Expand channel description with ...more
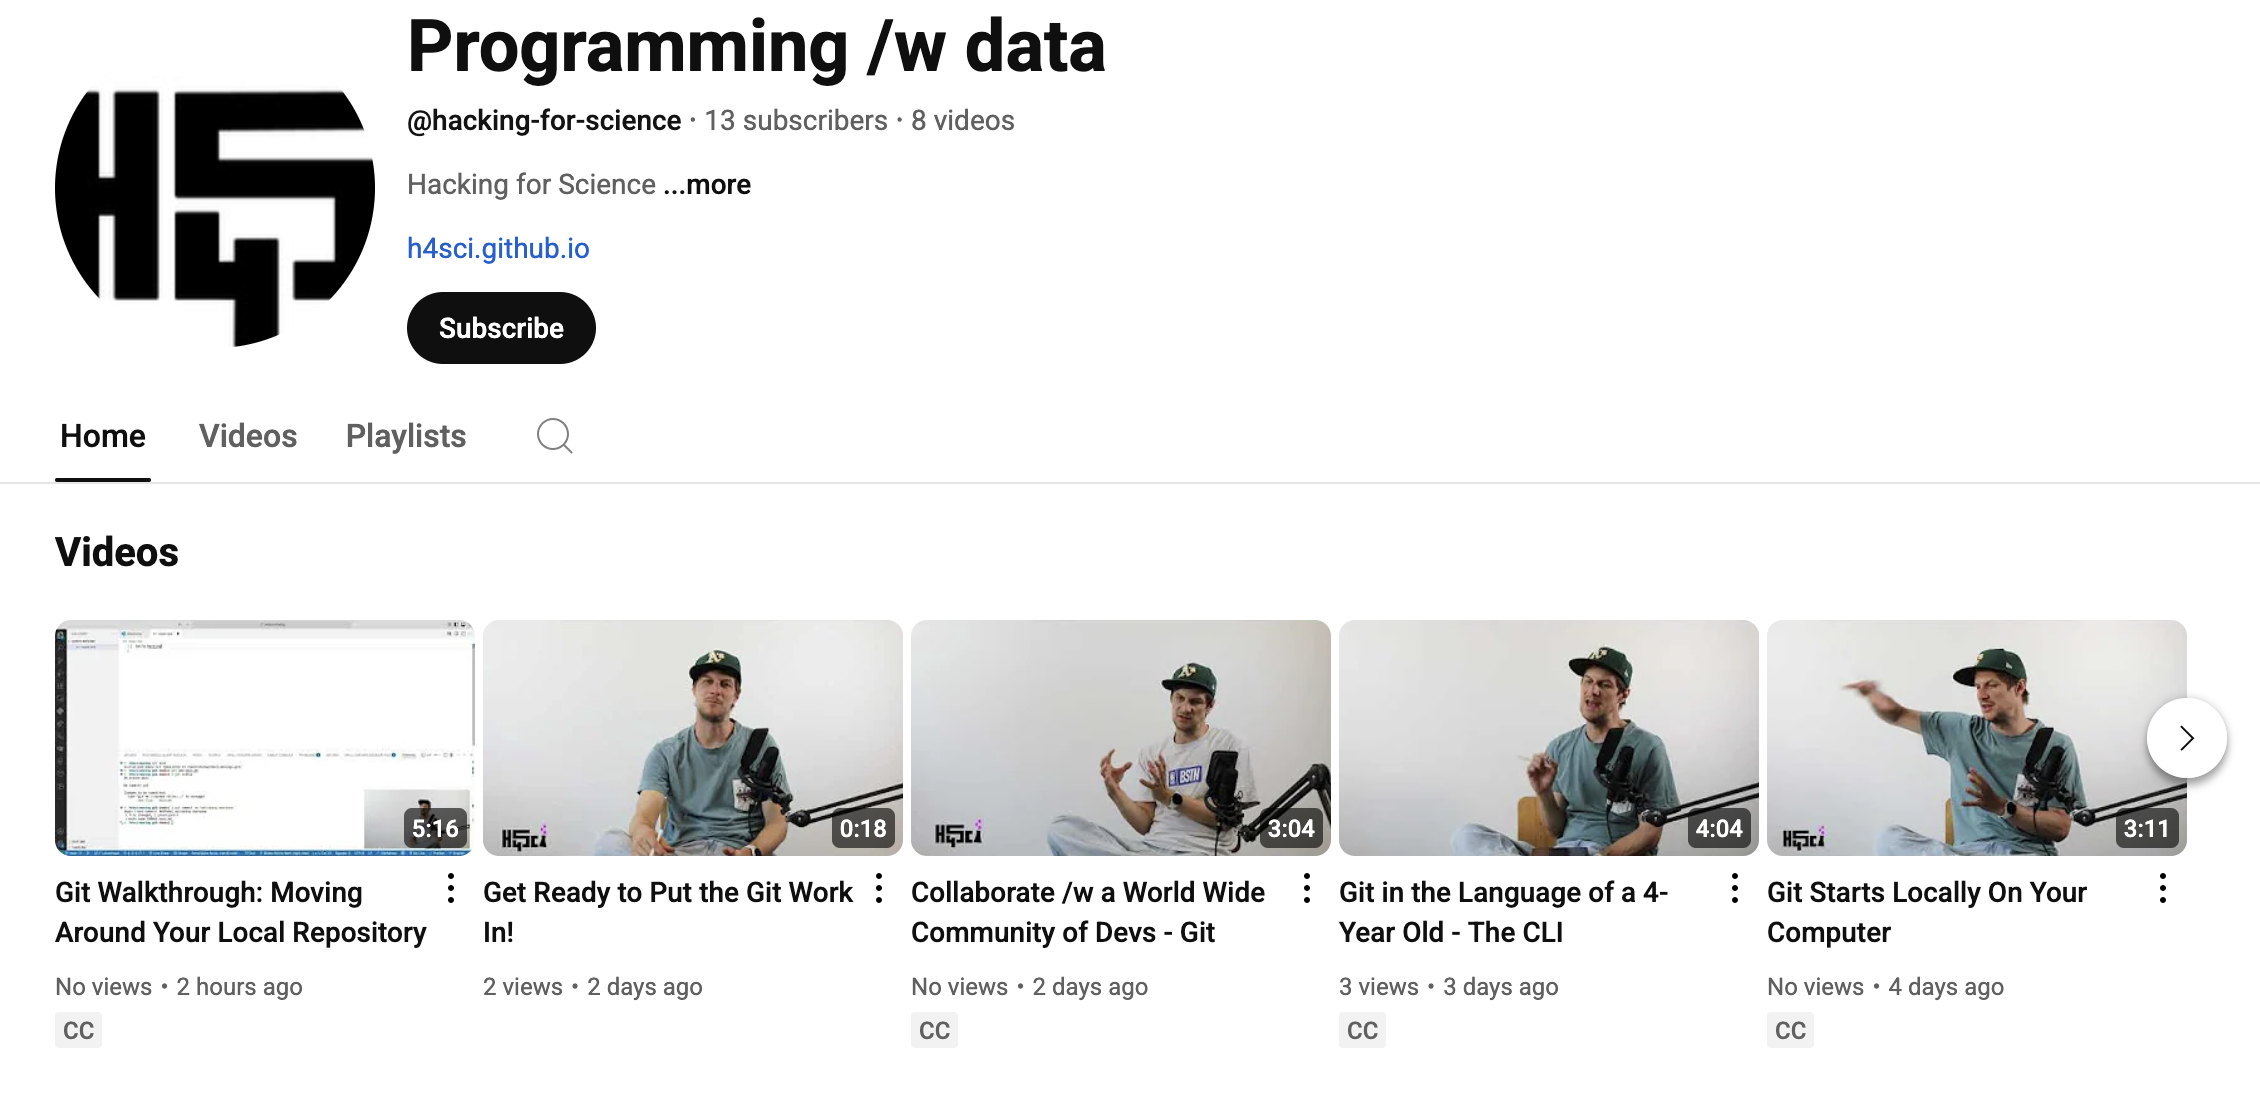The image size is (2260, 1102). tap(707, 185)
